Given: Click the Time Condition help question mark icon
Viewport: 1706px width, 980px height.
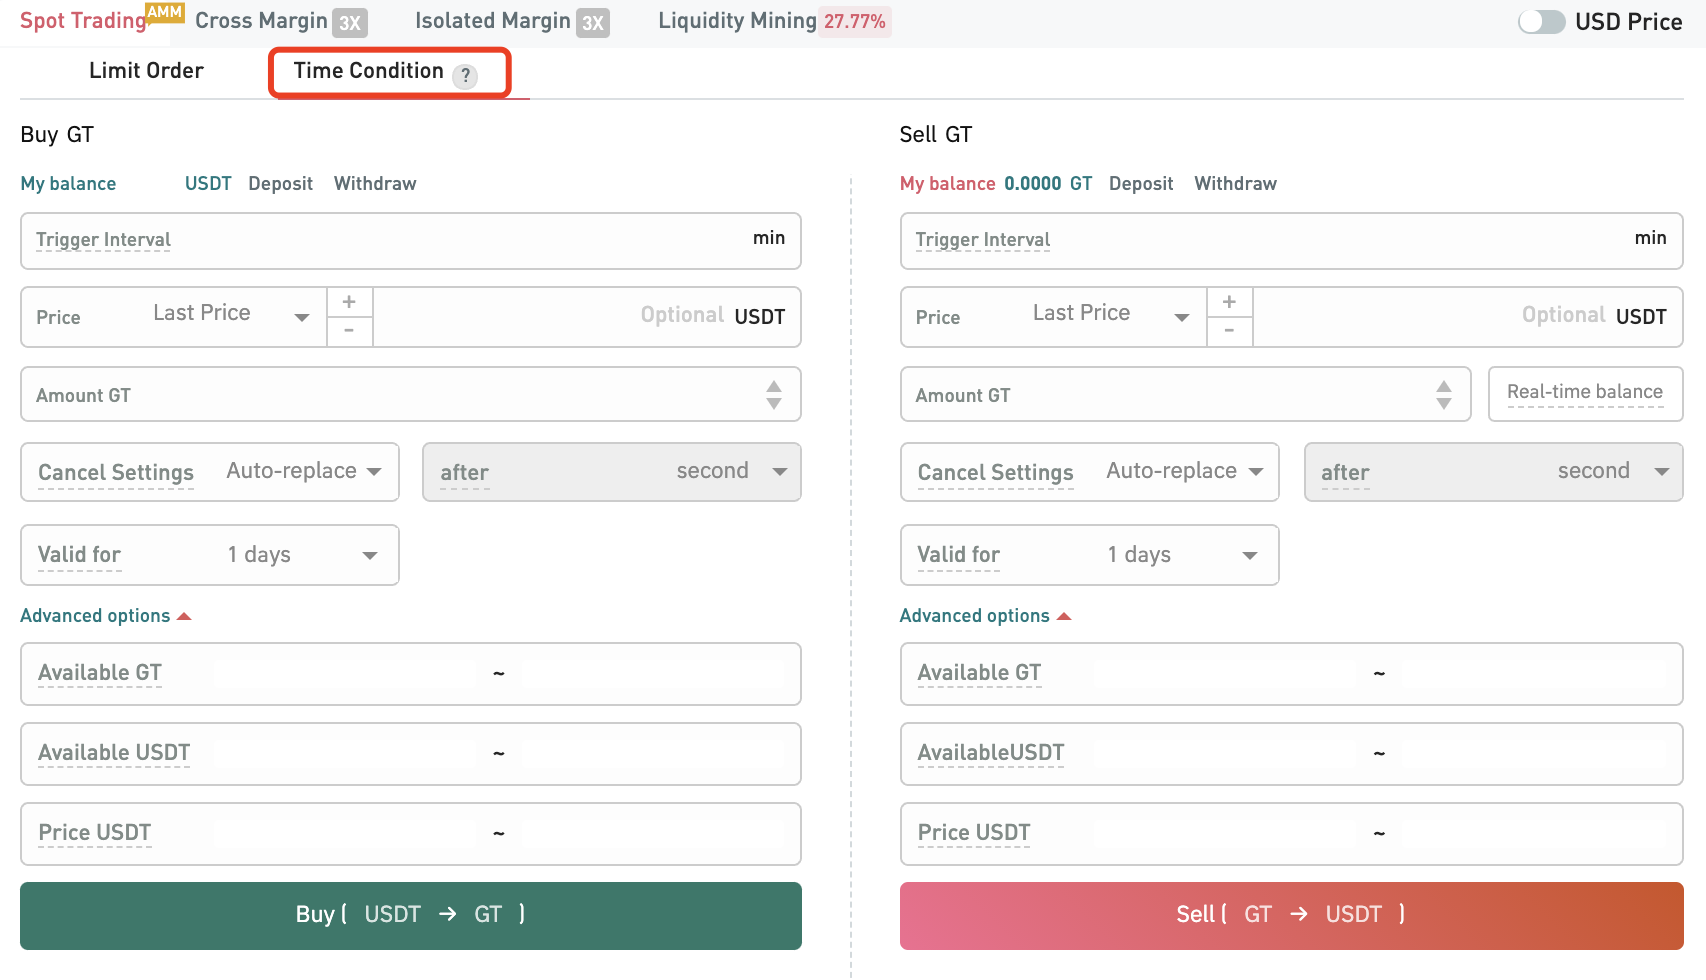Looking at the screenshot, I should pyautogui.click(x=465, y=76).
